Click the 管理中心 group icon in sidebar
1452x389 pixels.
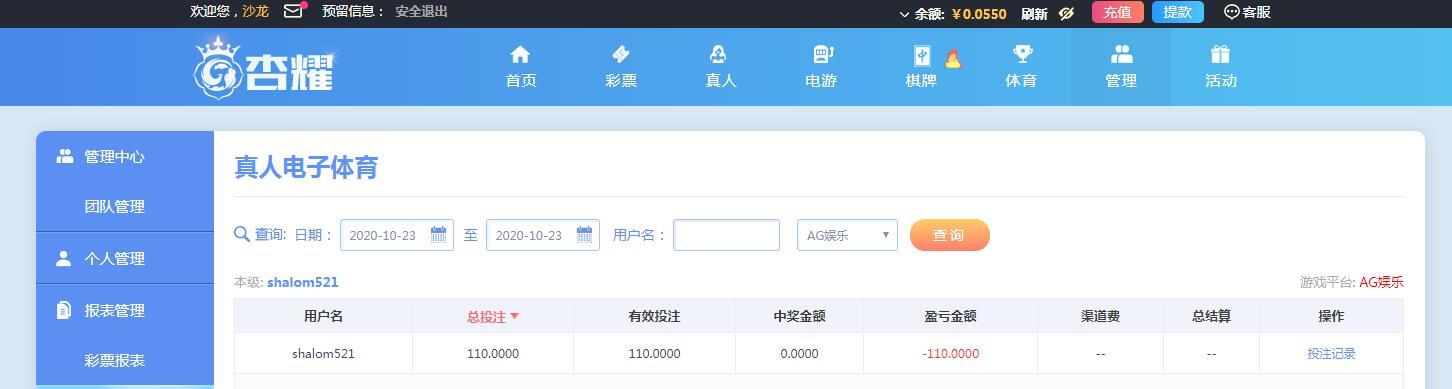click(x=65, y=156)
